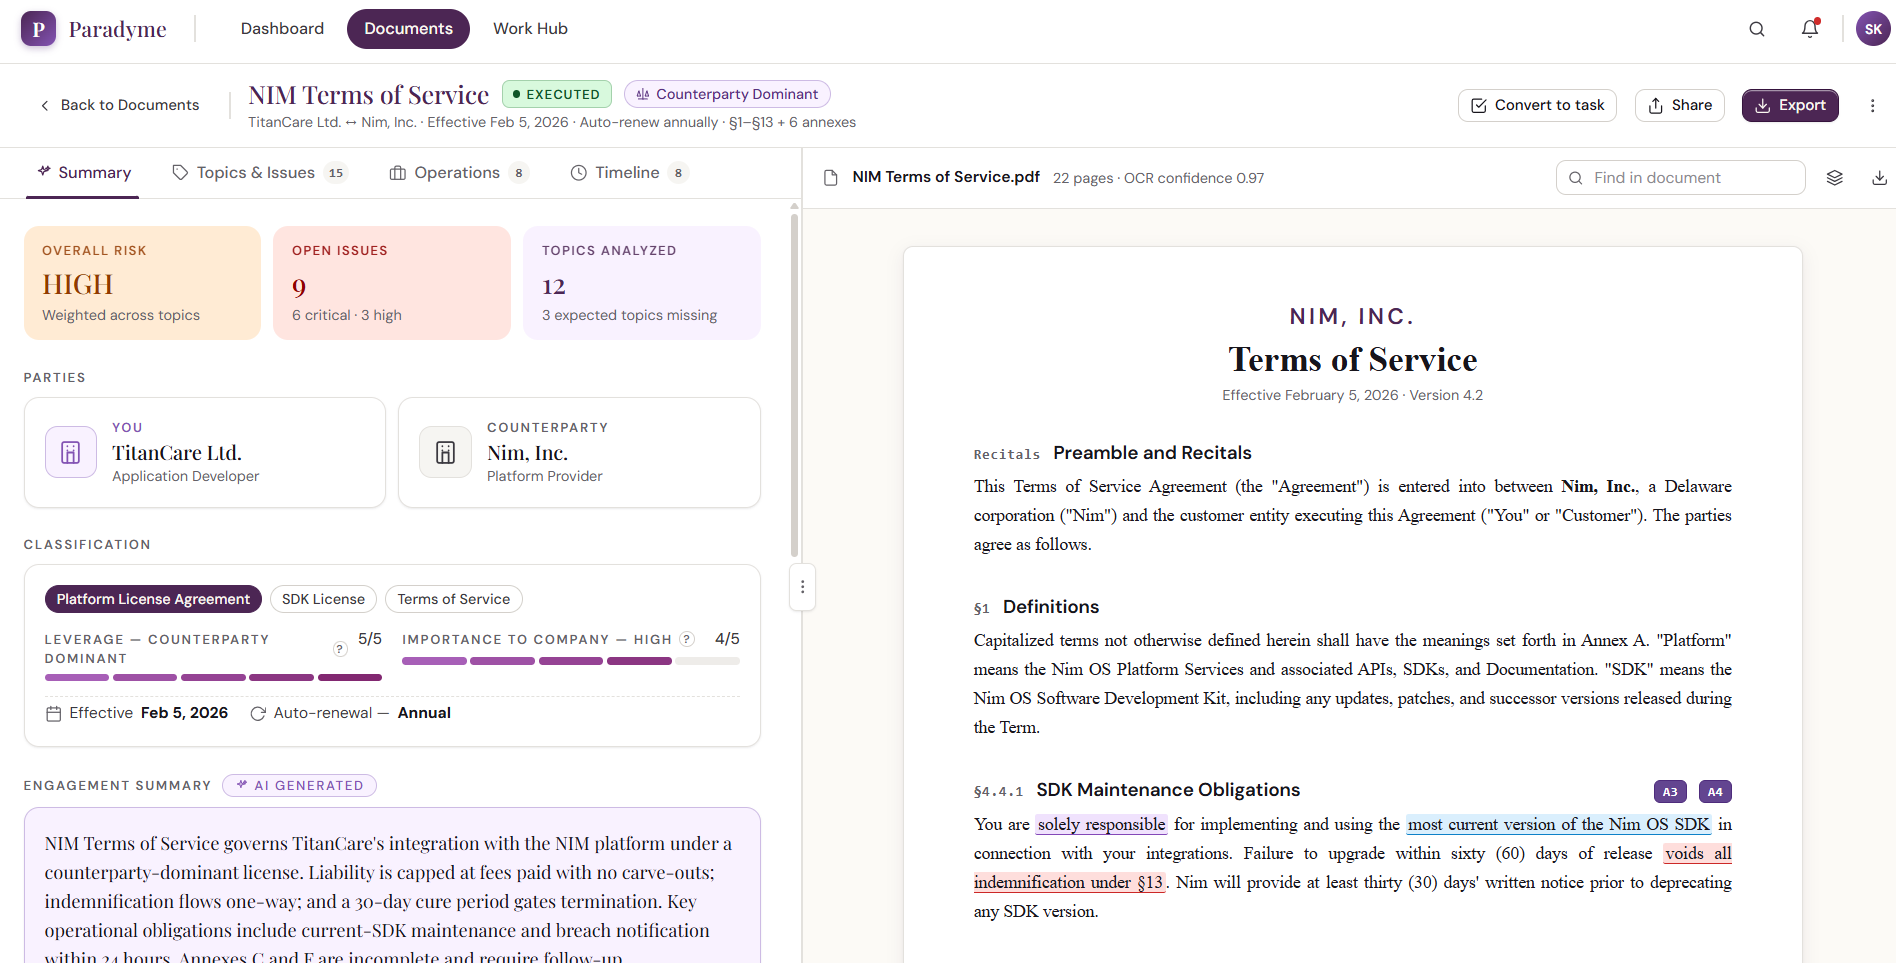
Task: Switch to the Timeline tab
Action: coord(628,173)
